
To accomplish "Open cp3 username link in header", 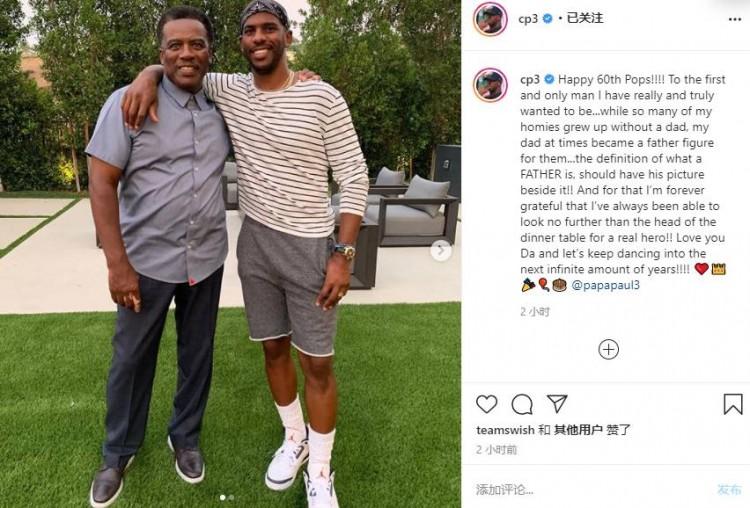I will click(528, 19).
